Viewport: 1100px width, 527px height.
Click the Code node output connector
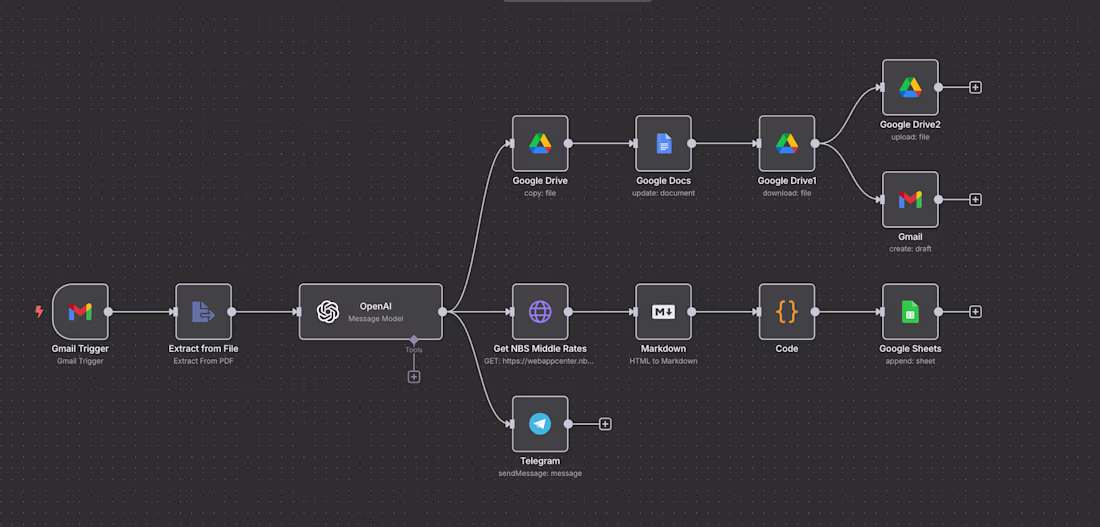click(815, 312)
